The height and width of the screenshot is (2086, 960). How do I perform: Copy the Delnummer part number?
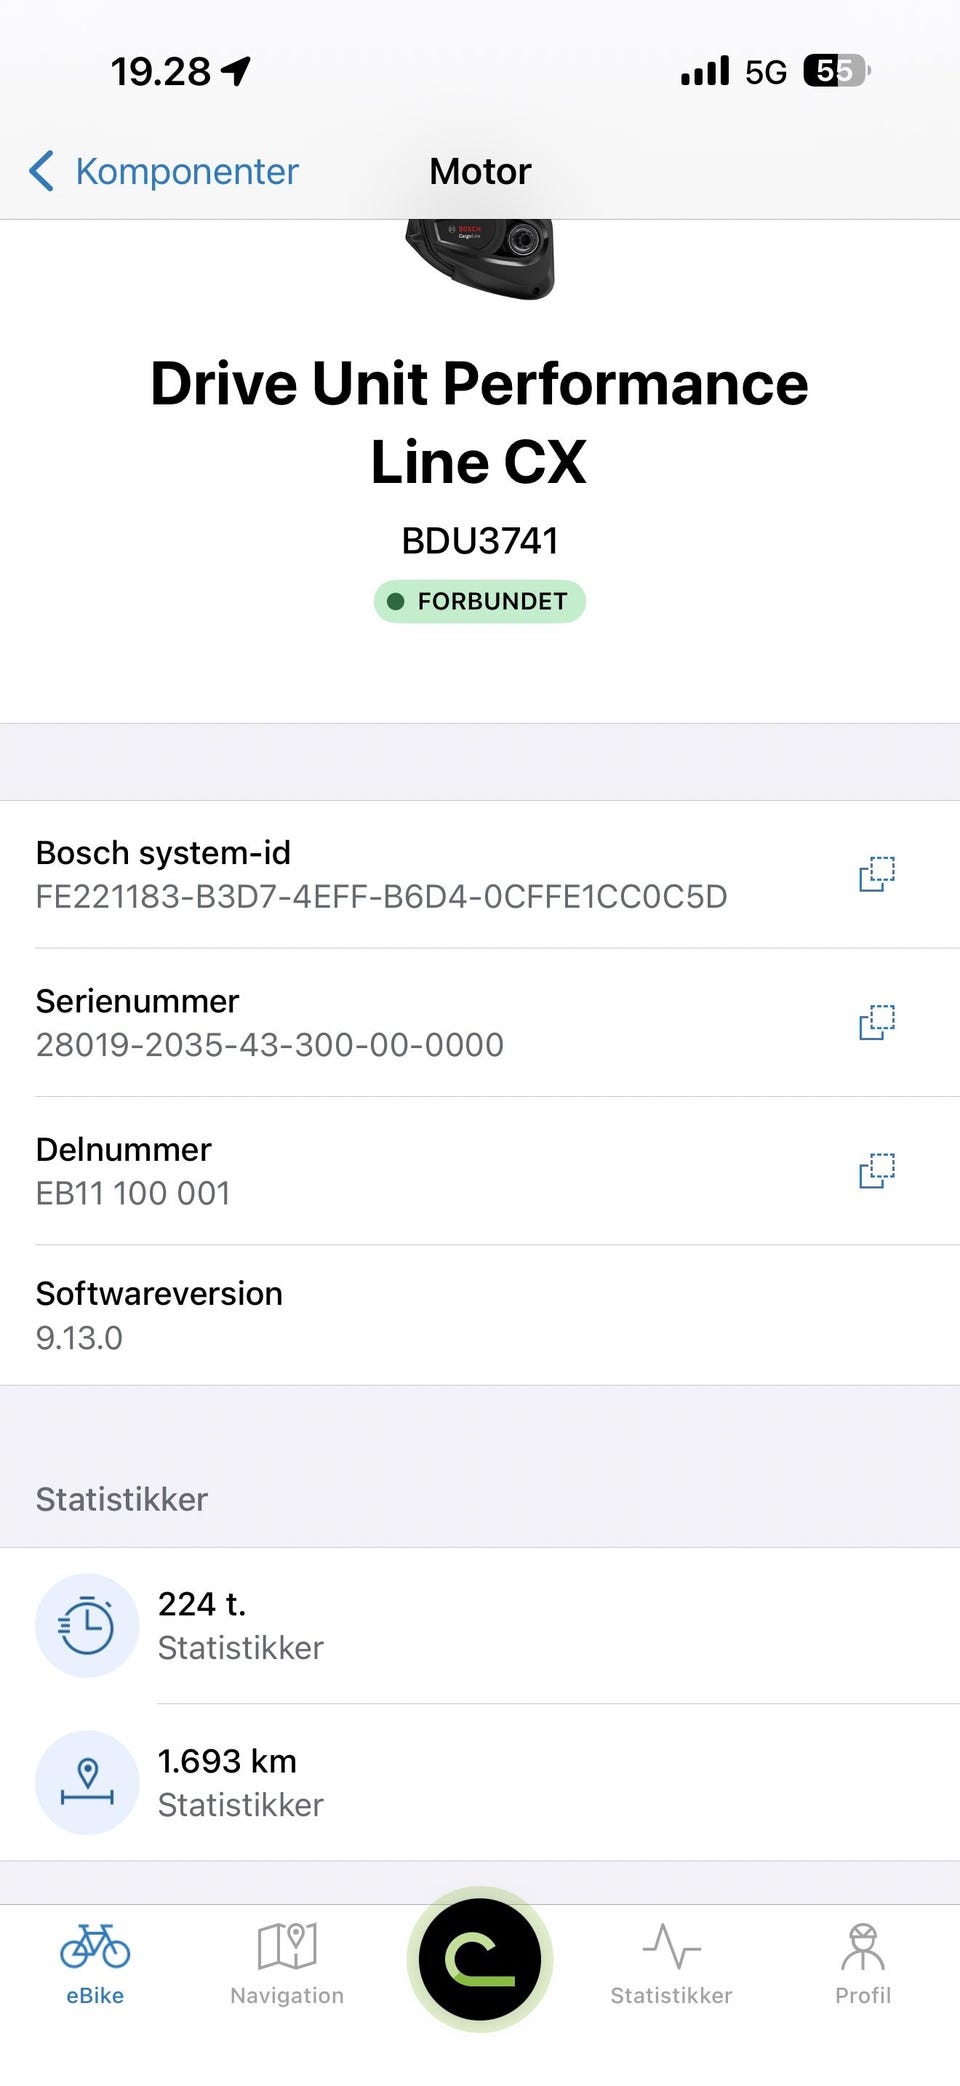coord(877,1170)
